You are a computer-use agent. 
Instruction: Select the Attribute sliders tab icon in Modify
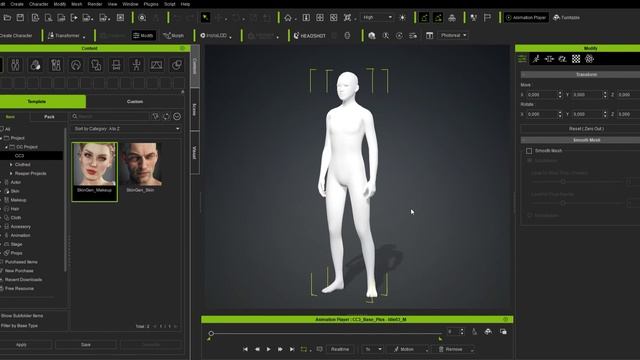[522, 59]
